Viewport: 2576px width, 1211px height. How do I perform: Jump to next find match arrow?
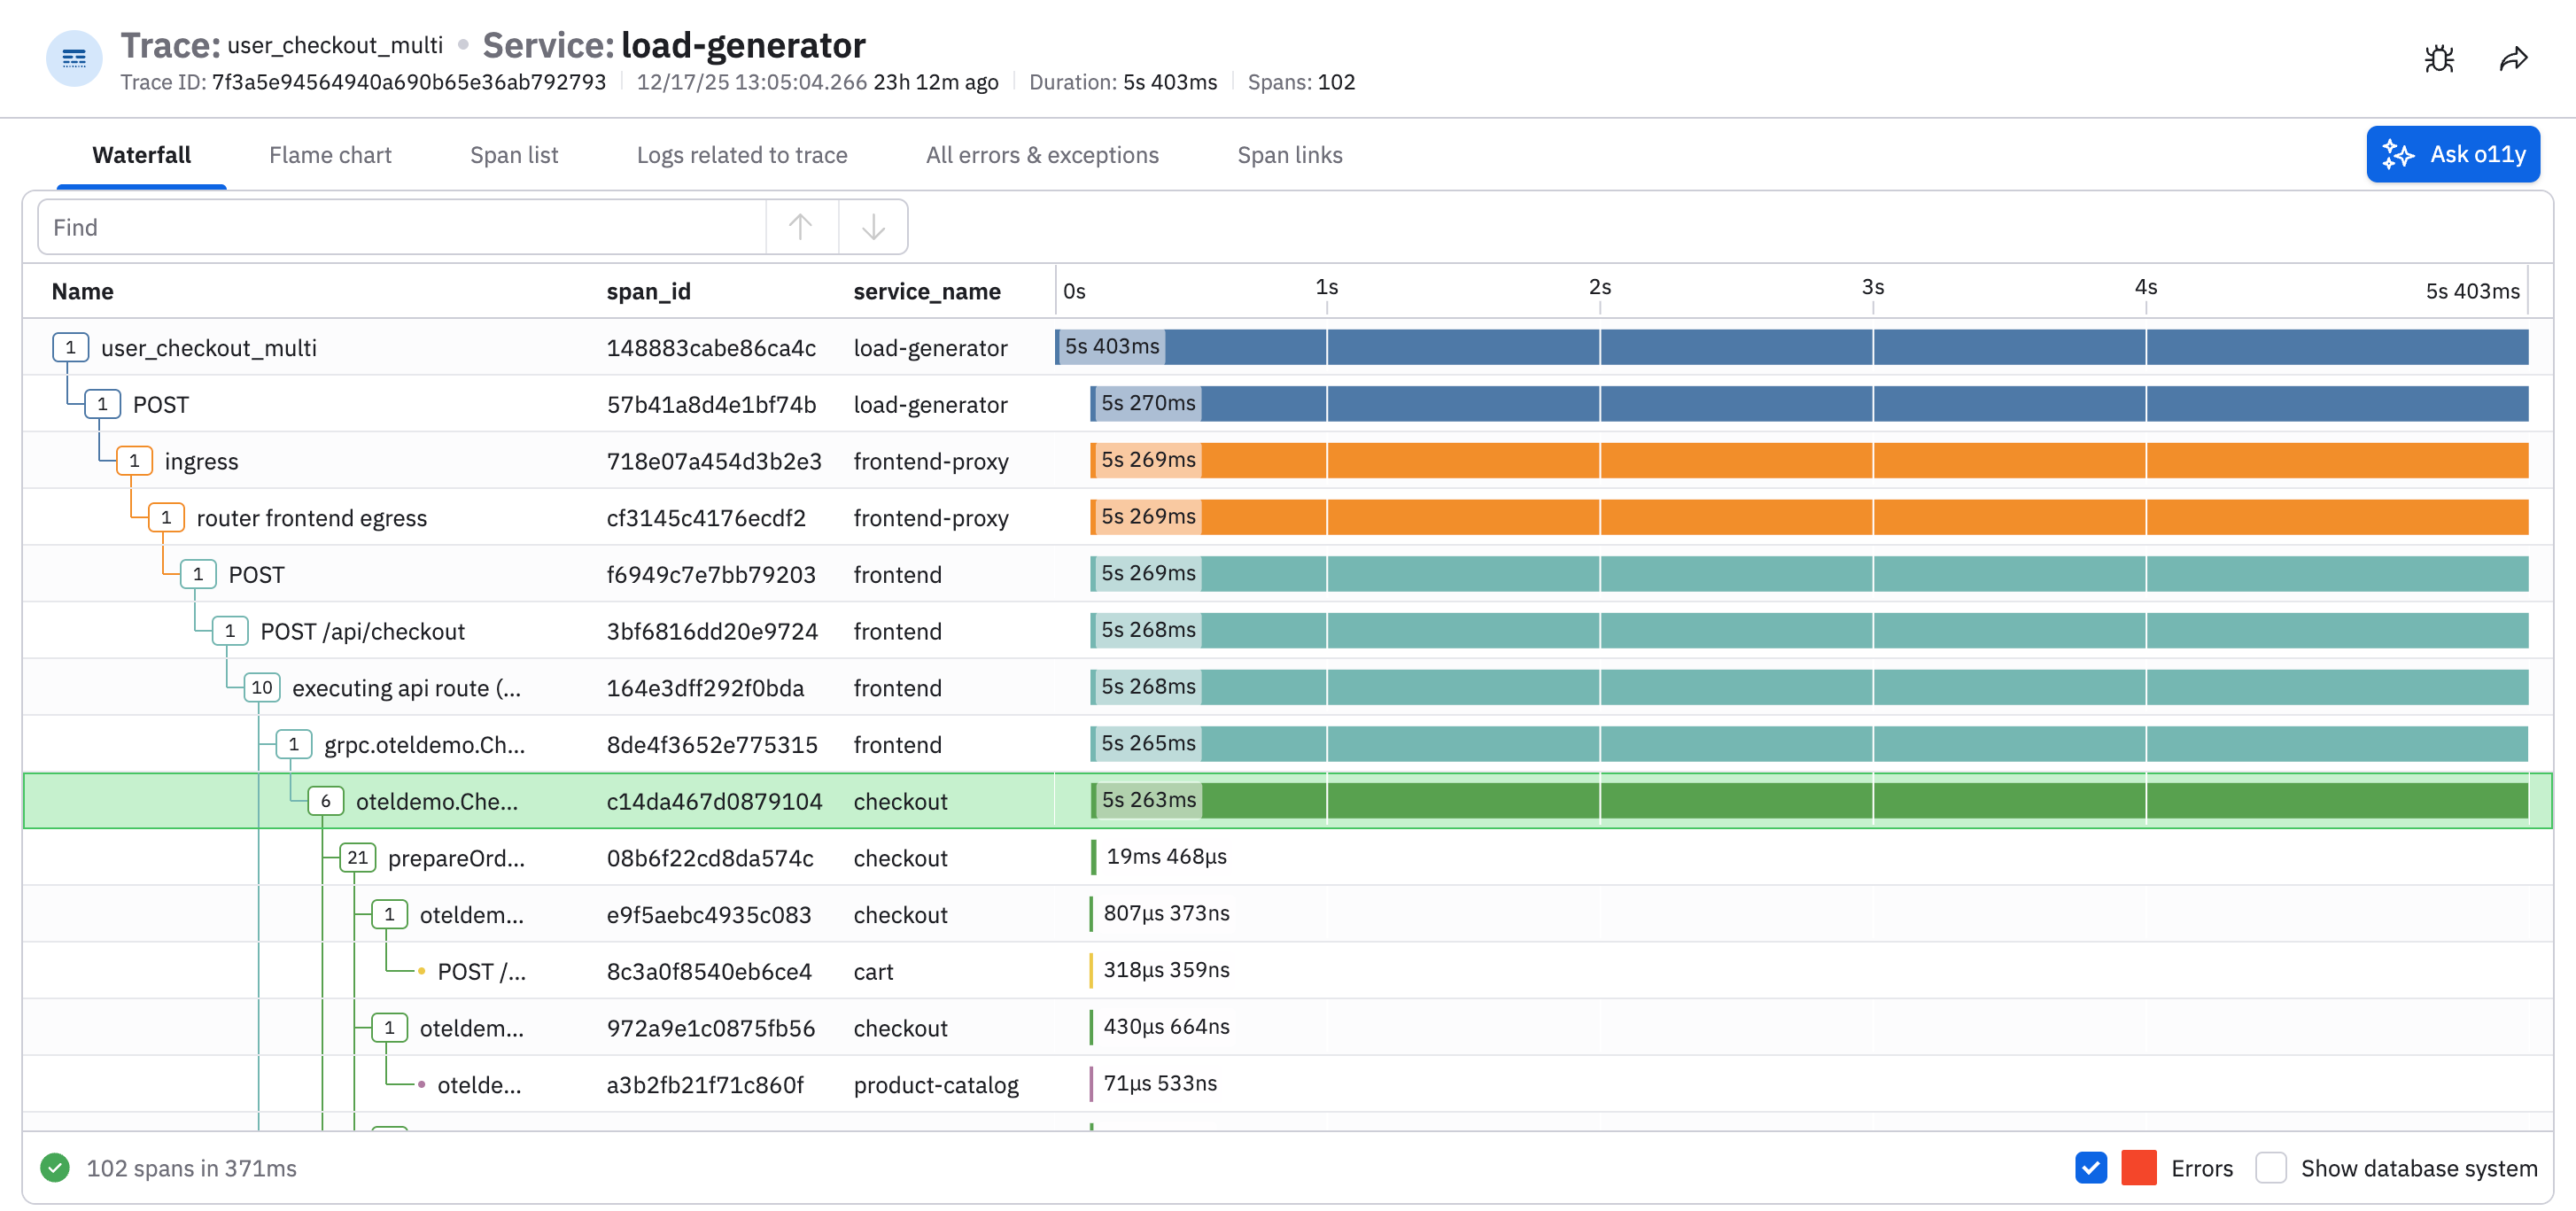click(873, 227)
